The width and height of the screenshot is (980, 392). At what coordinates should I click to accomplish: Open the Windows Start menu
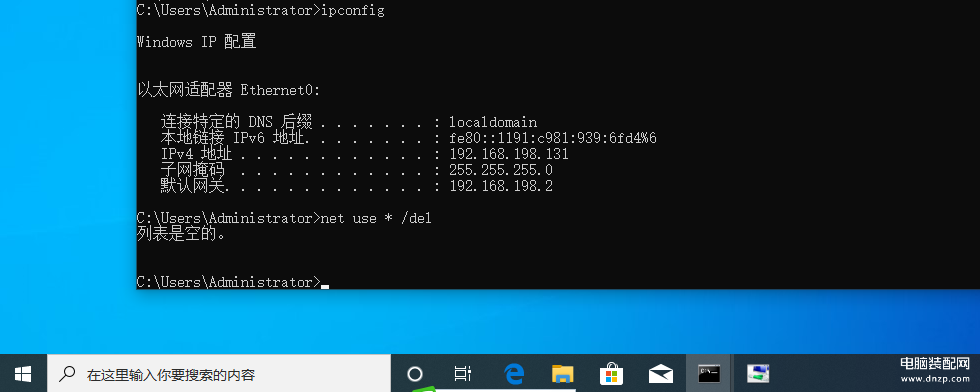(x=23, y=374)
